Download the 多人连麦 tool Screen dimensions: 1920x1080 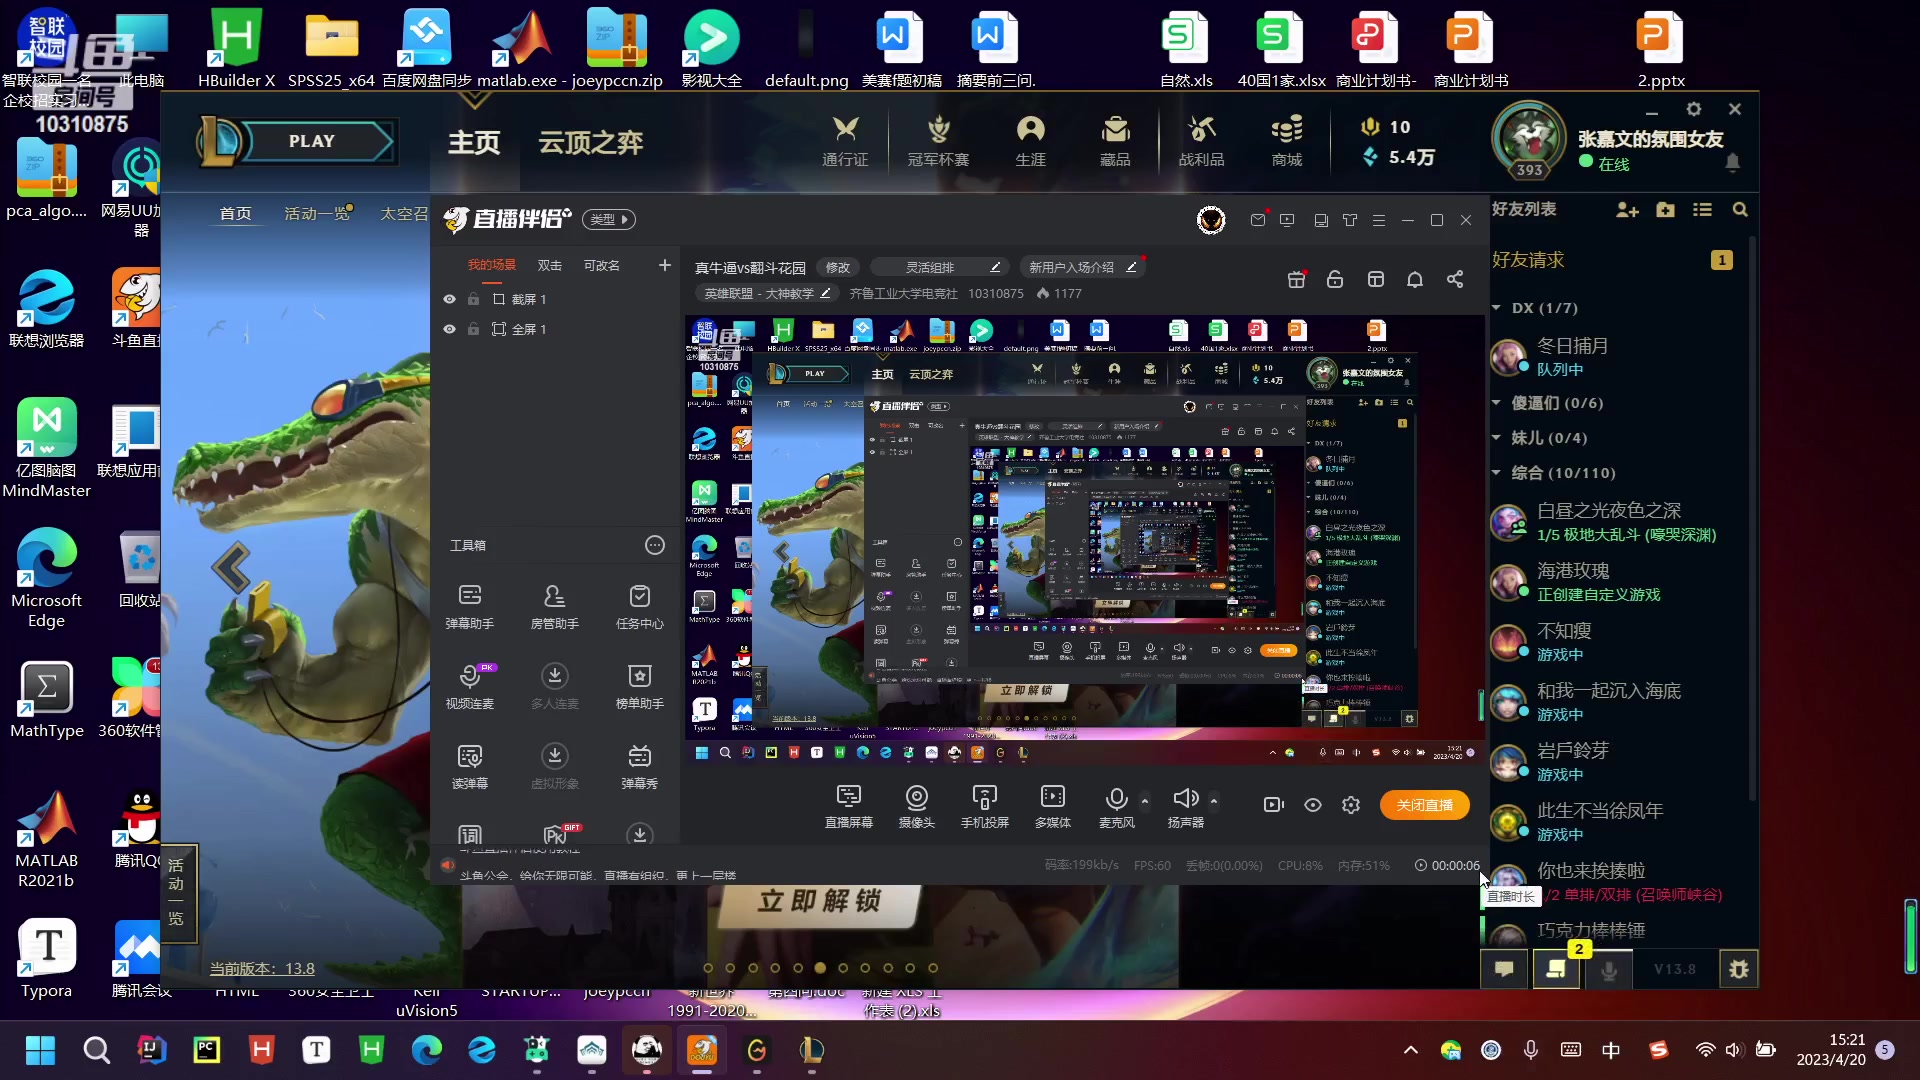click(x=555, y=685)
